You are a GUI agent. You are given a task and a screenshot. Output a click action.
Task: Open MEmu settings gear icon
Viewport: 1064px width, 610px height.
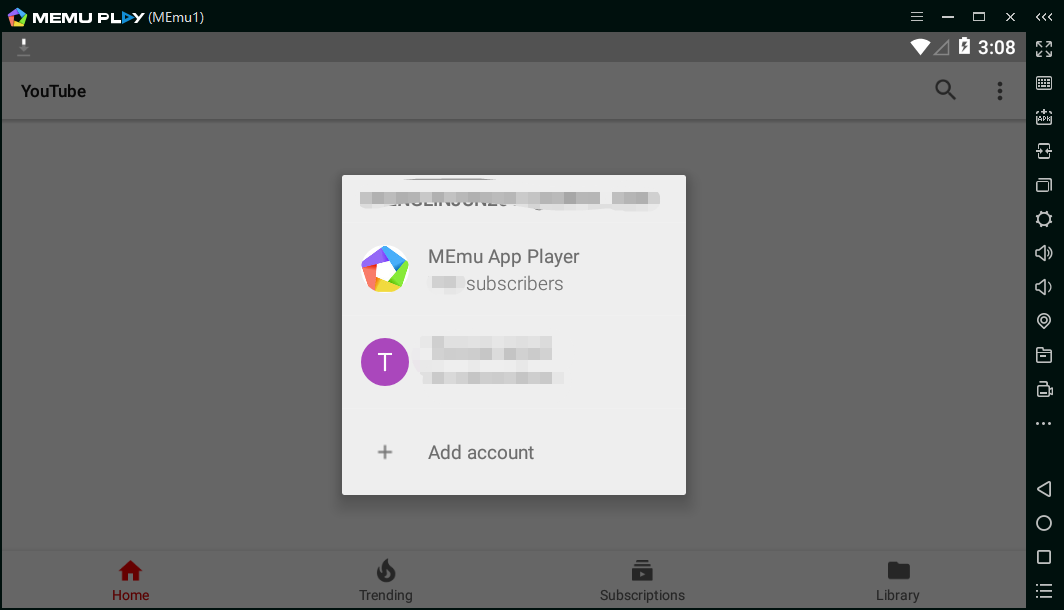pyautogui.click(x=1044, y=219)
